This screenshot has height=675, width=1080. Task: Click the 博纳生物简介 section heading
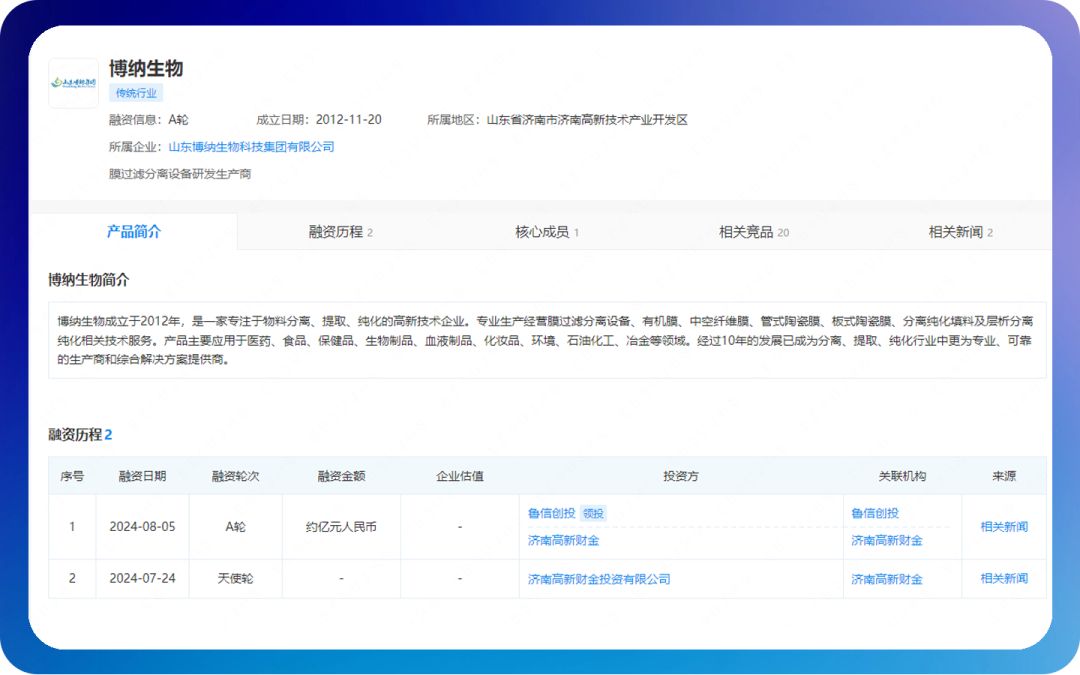(x=89, y=280)
